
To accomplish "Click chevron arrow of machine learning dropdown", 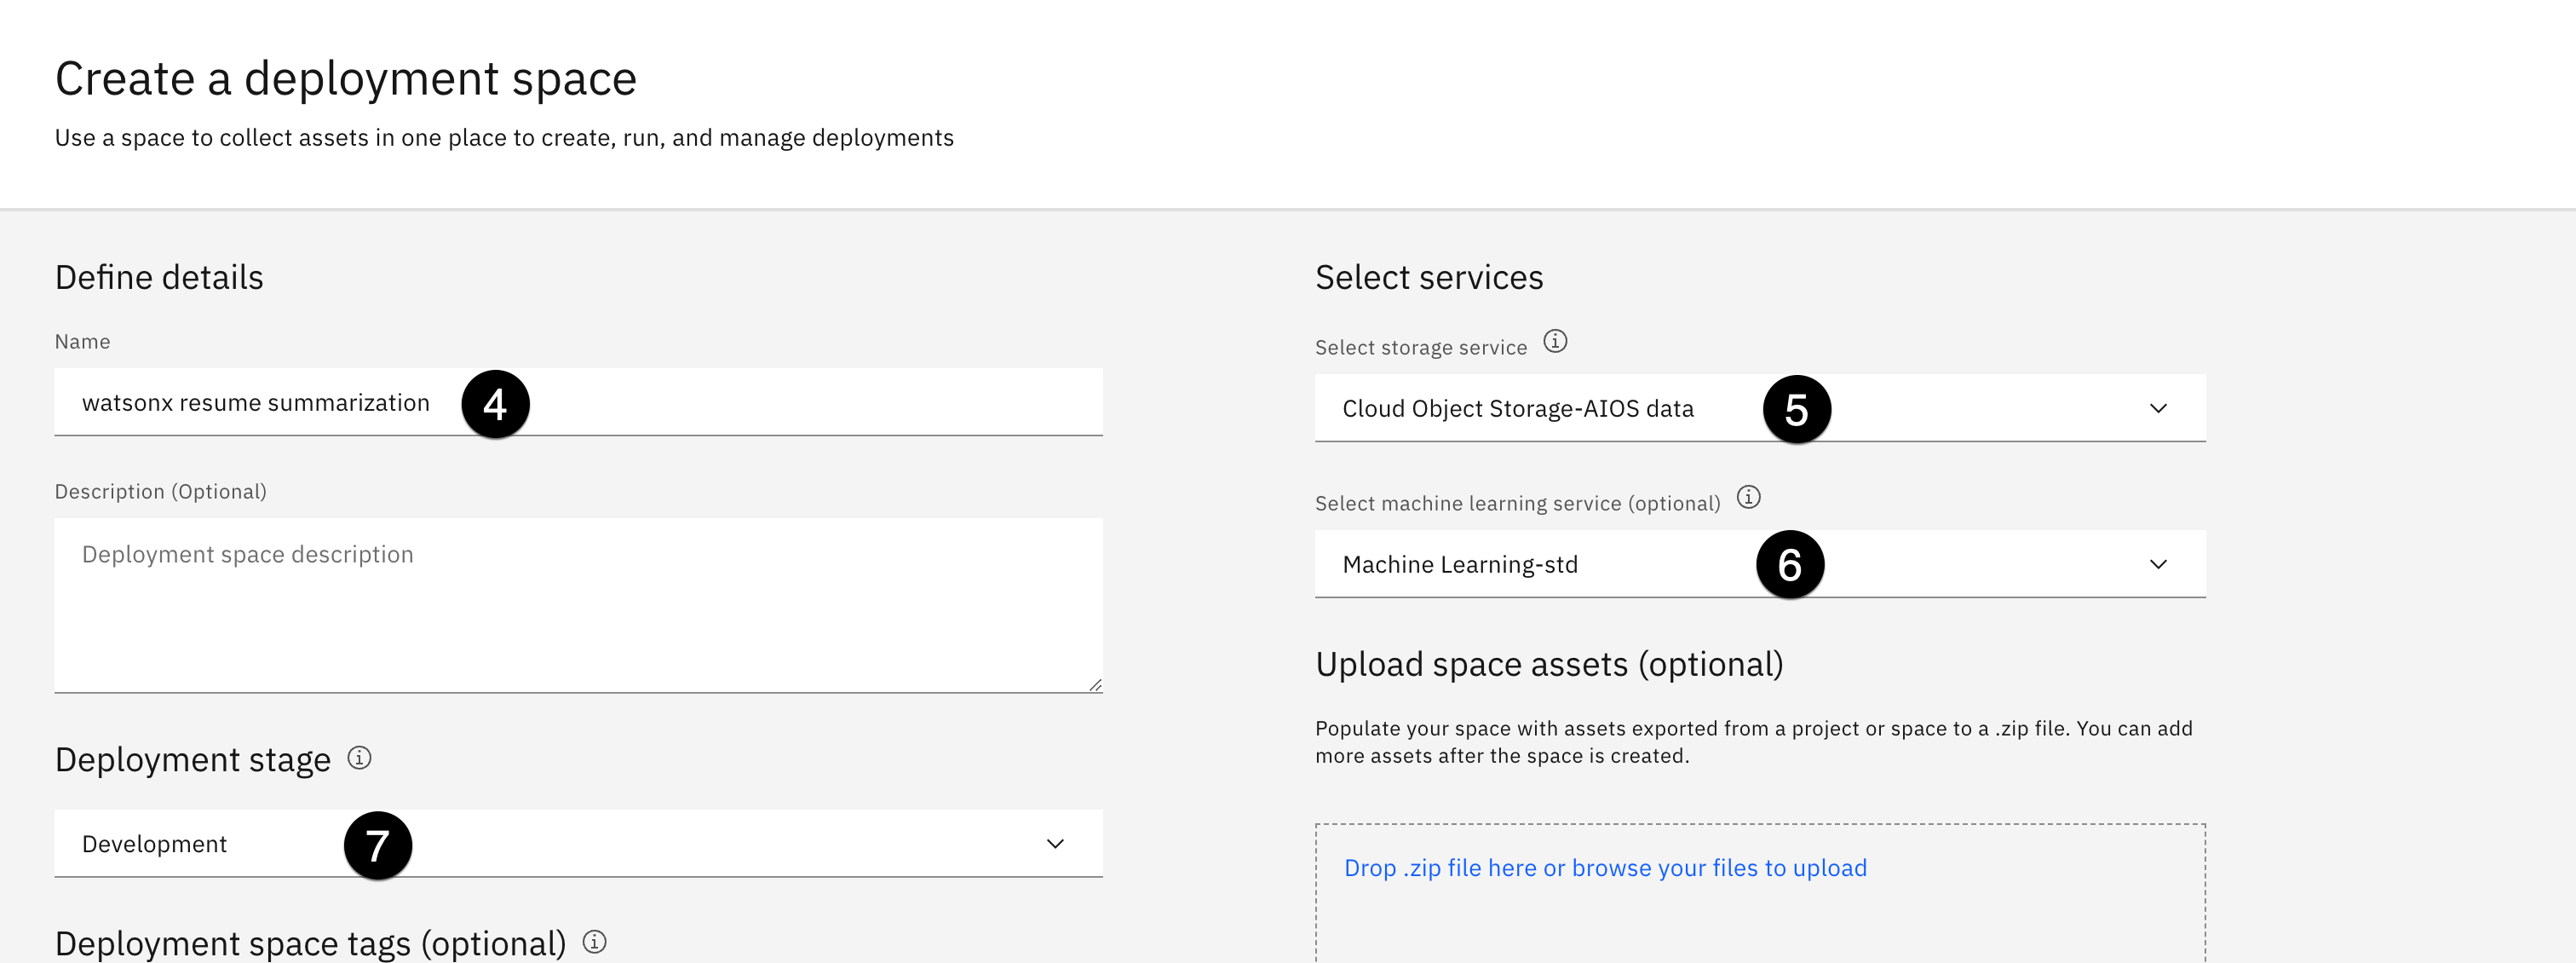I will click(x=2158, y=564).
